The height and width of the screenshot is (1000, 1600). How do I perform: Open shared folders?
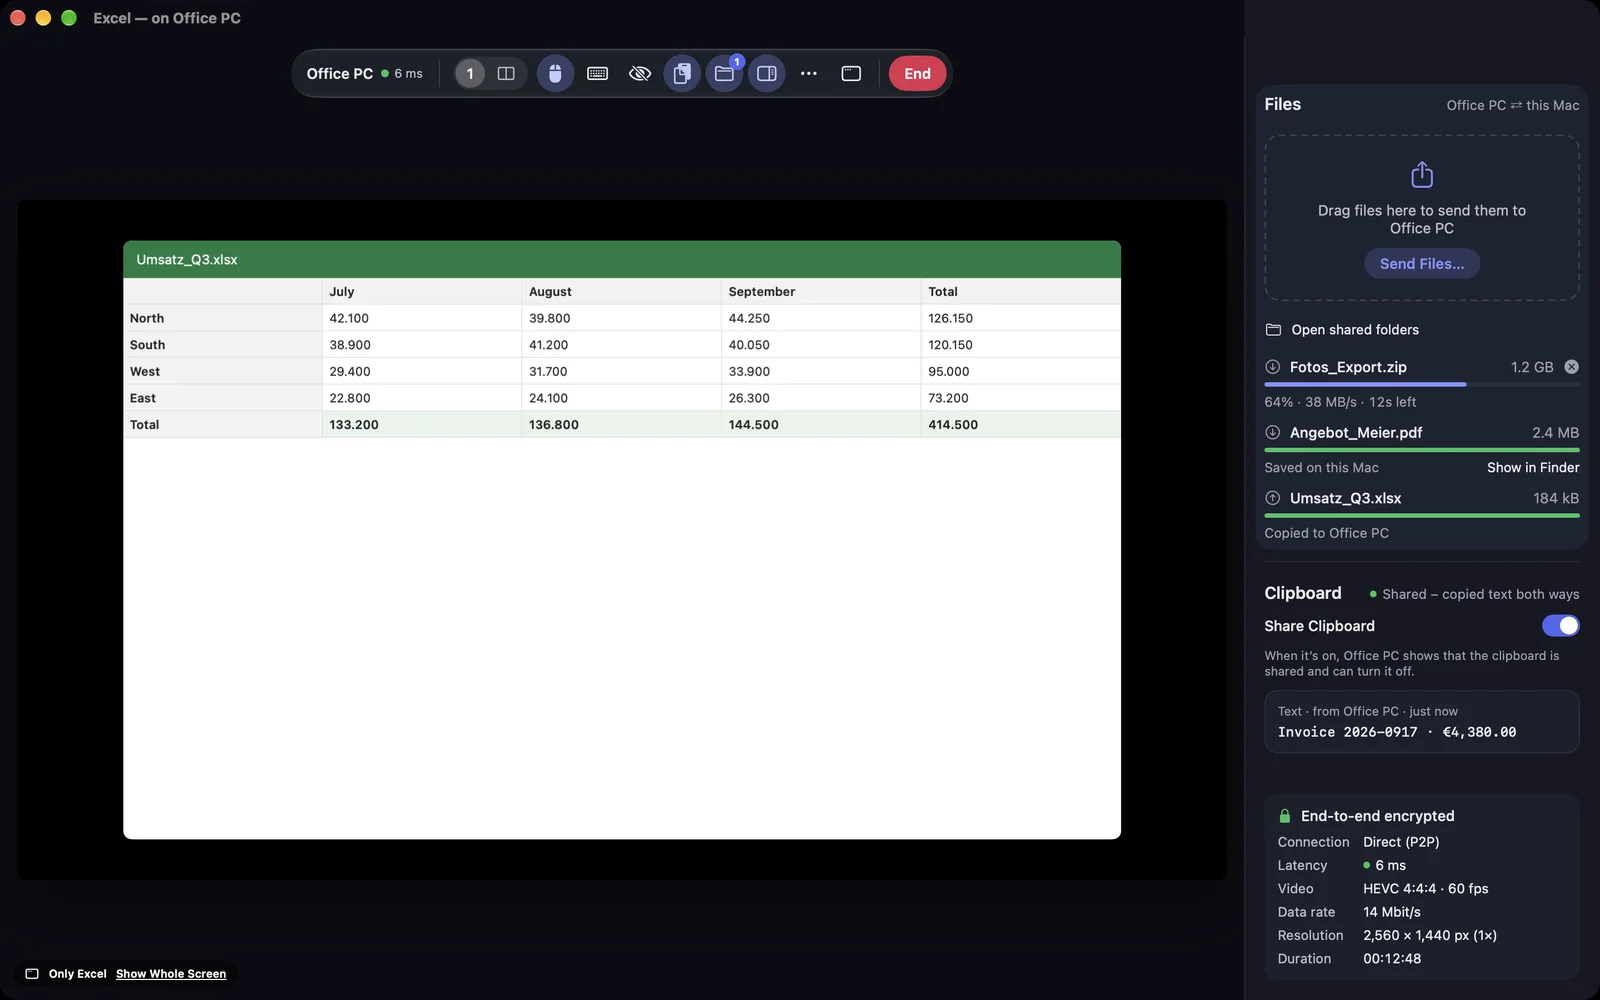[1355, 330]
